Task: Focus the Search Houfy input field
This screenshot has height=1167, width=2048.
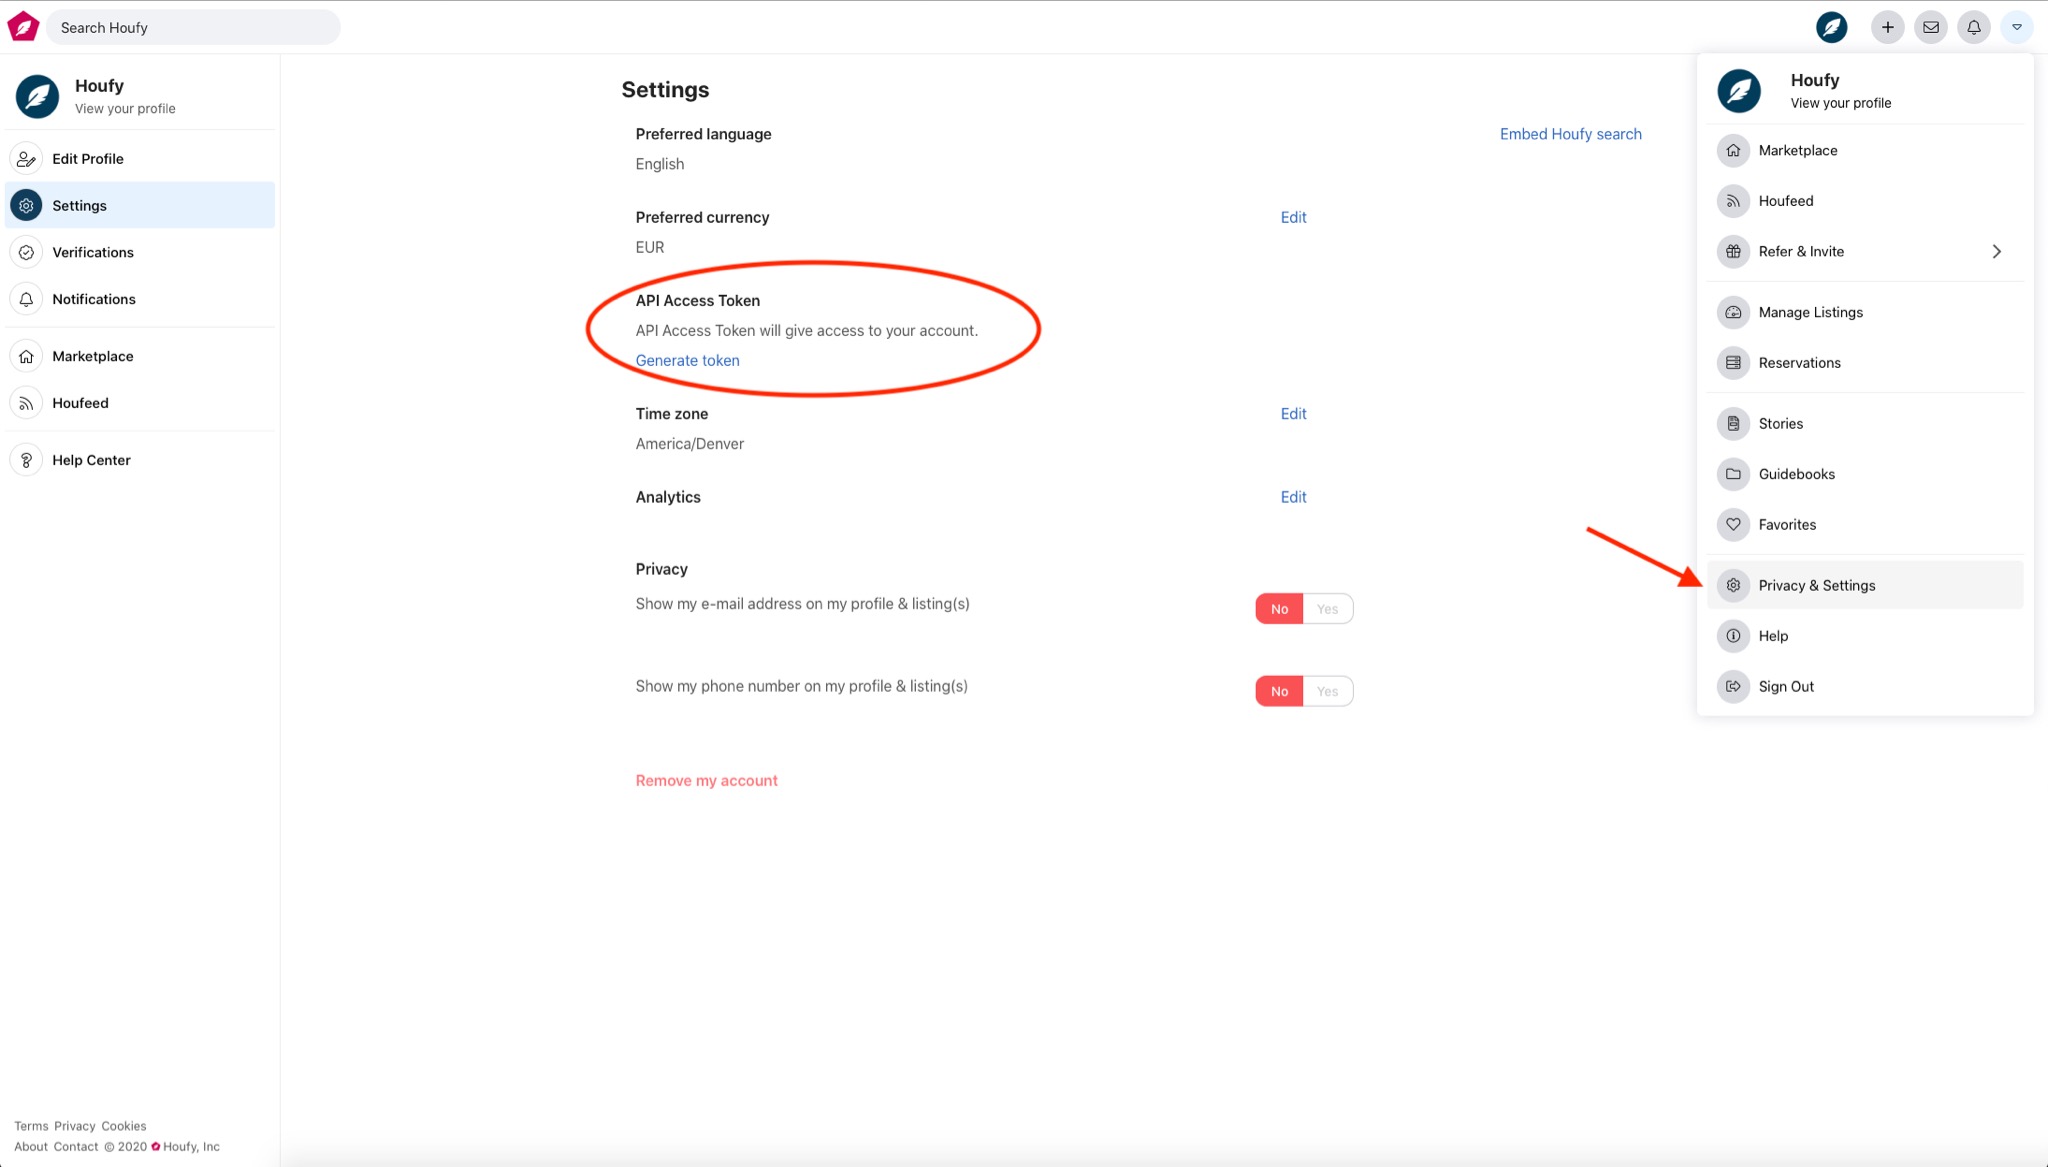Action: point(193,27)
